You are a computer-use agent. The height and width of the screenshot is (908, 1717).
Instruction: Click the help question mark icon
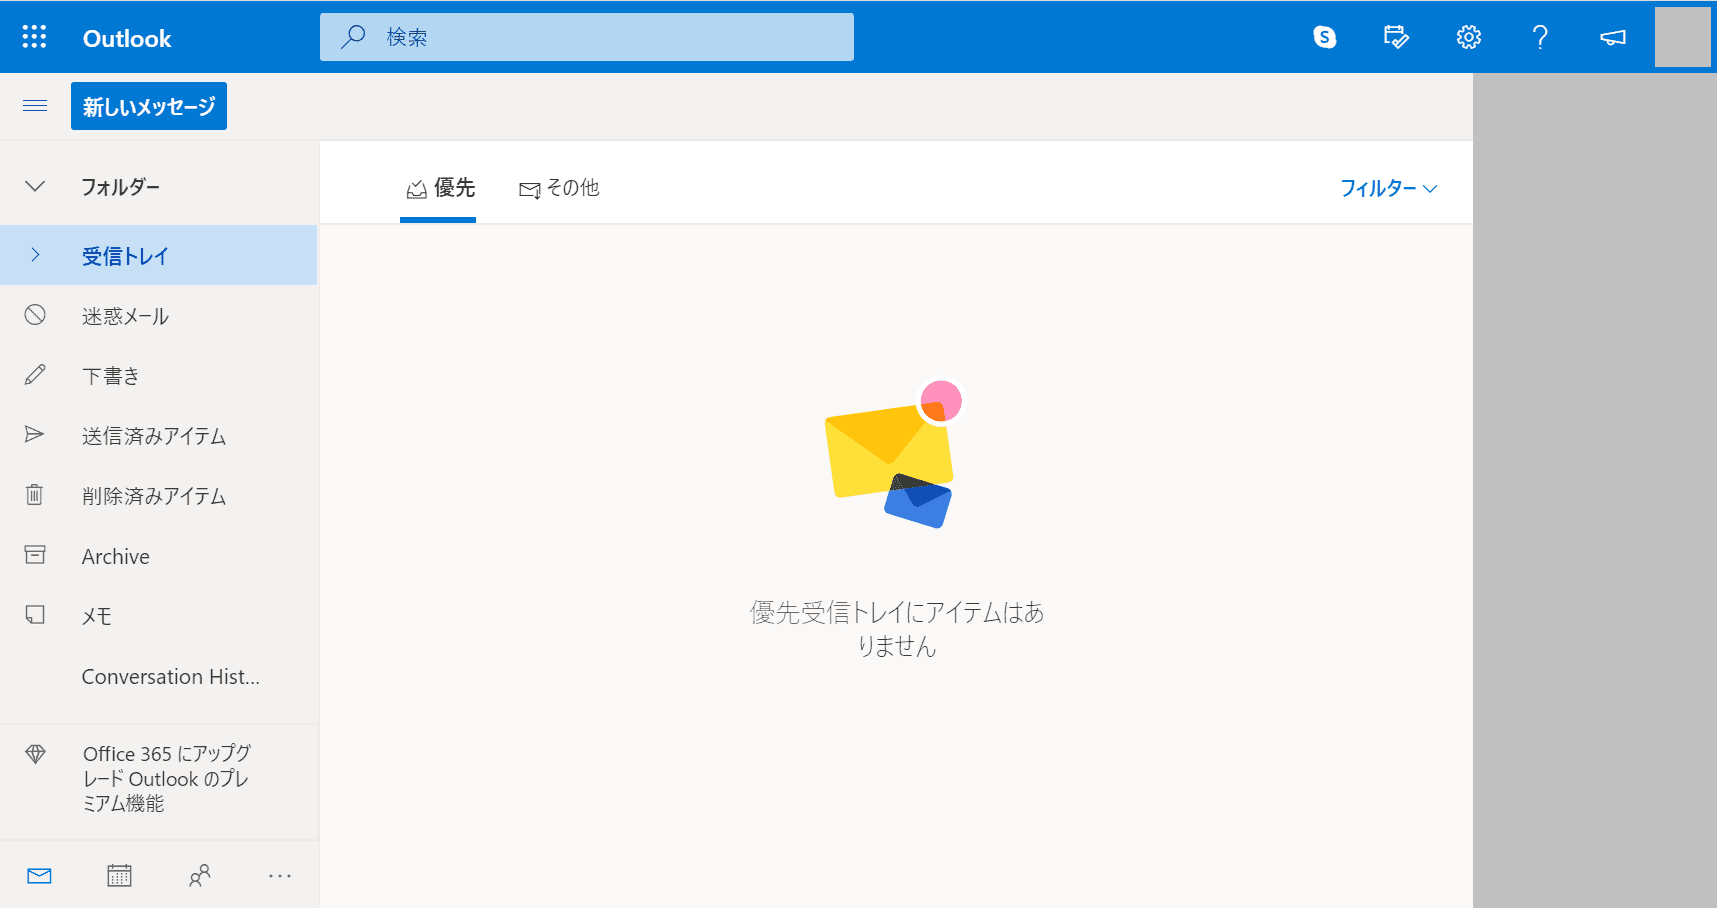pyautogui.click(x=1540, y=37)
